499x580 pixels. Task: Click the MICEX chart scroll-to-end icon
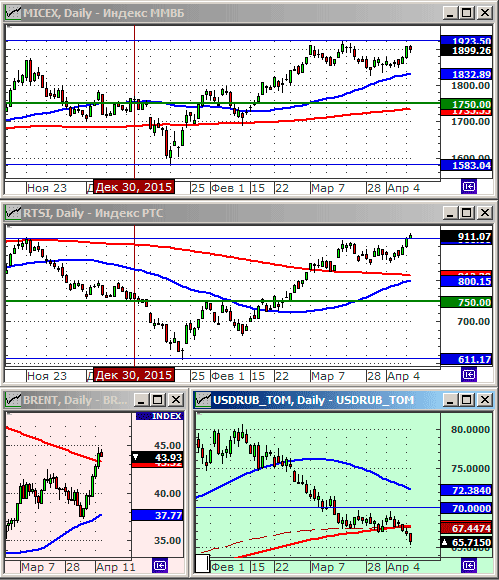[x=469, y=187]
